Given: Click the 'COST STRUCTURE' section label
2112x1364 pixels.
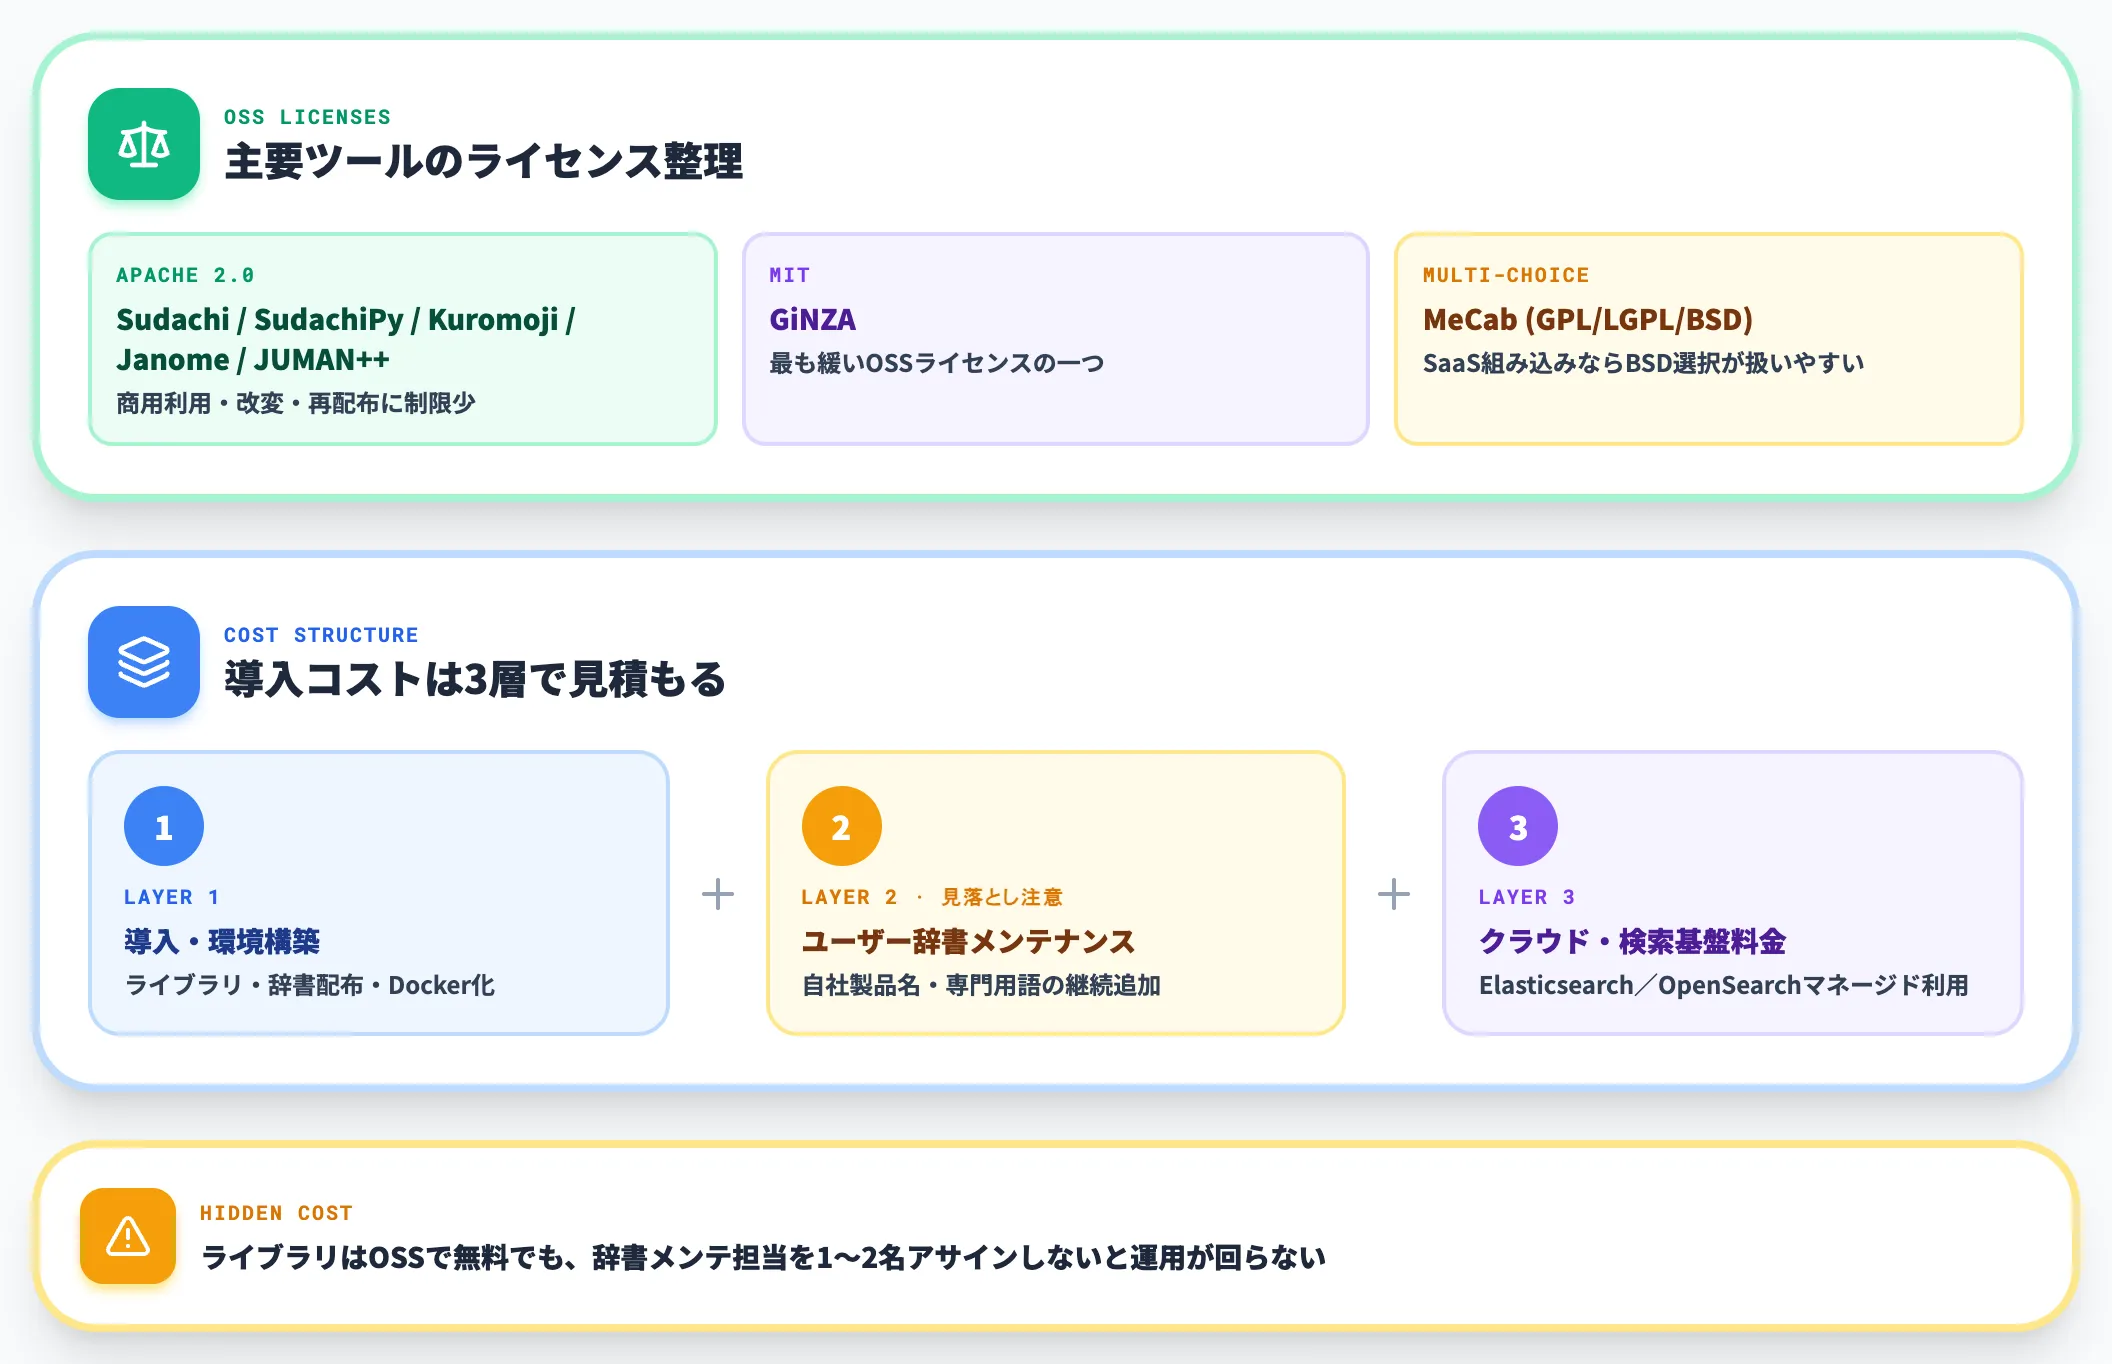Looking at the screenshot, I should pos(321,635).
